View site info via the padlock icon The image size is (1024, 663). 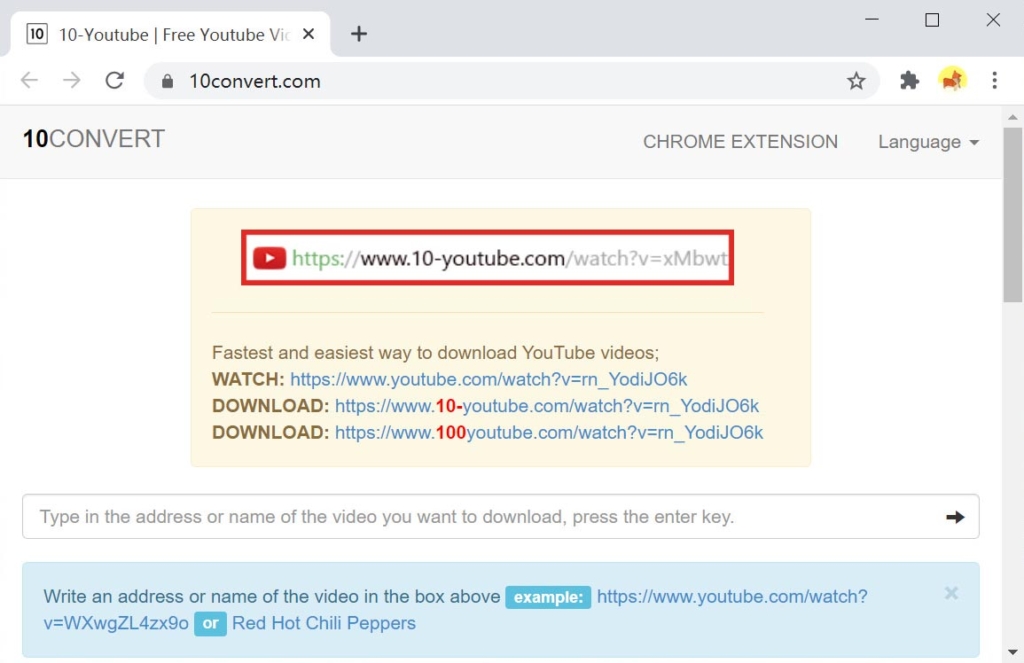coord(168,81)
